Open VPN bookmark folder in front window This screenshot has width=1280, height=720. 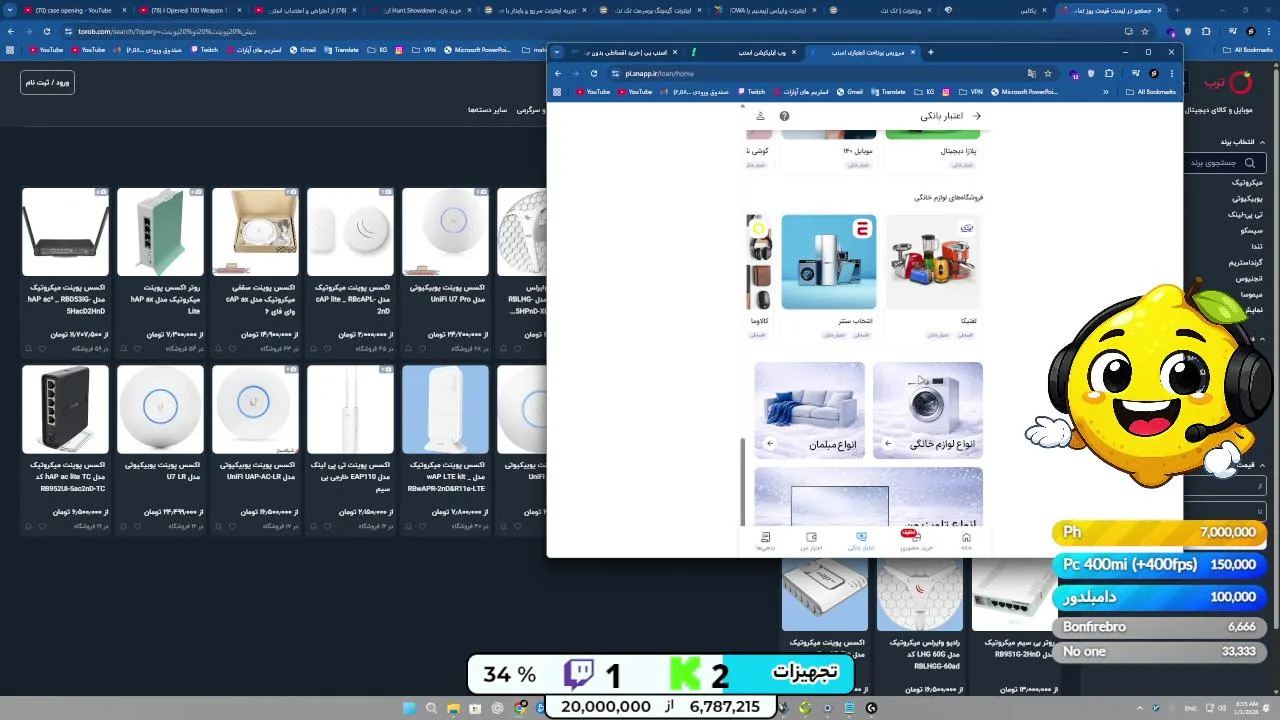972,92
